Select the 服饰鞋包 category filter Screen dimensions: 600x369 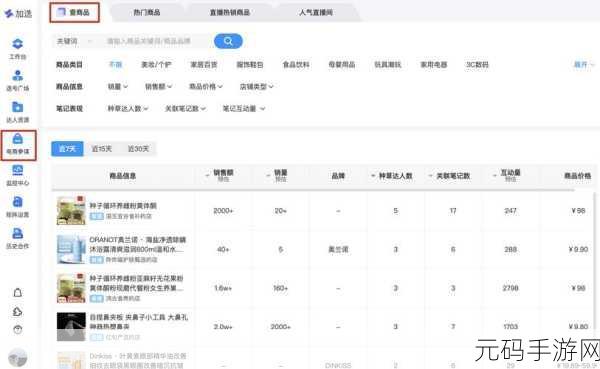click(x=250, y=65)
